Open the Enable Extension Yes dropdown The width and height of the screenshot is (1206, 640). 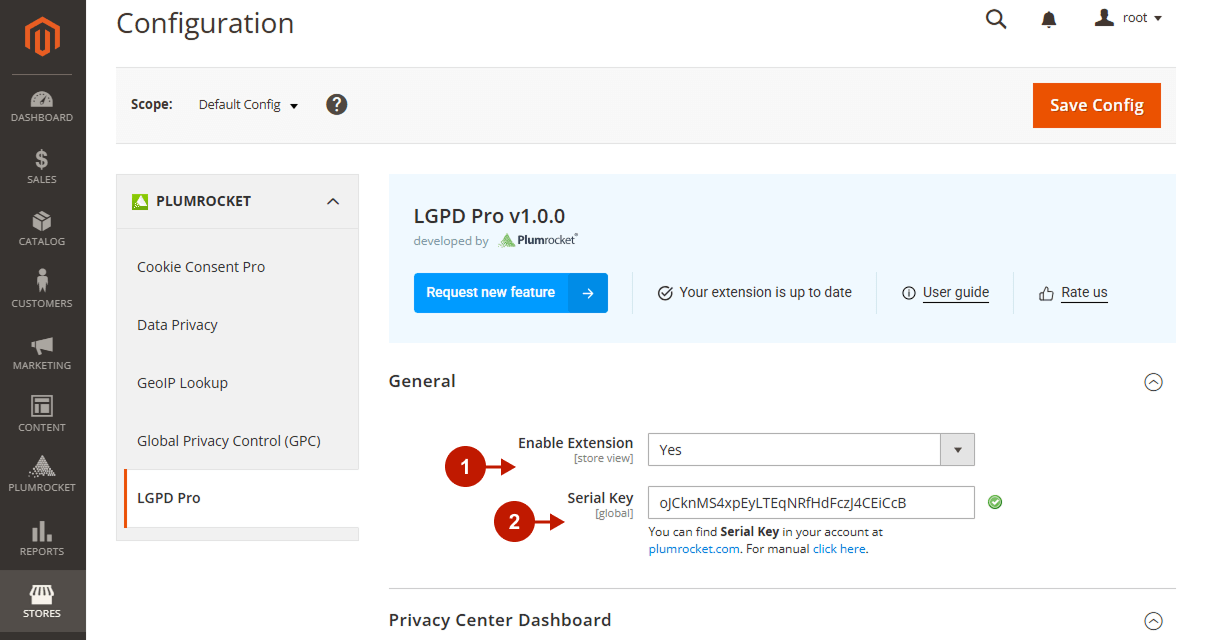[x=811, y=450]
